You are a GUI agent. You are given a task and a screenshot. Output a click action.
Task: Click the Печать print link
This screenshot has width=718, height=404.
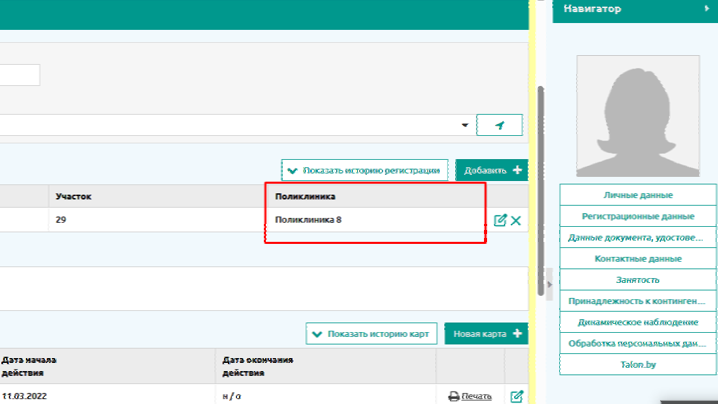470,397
